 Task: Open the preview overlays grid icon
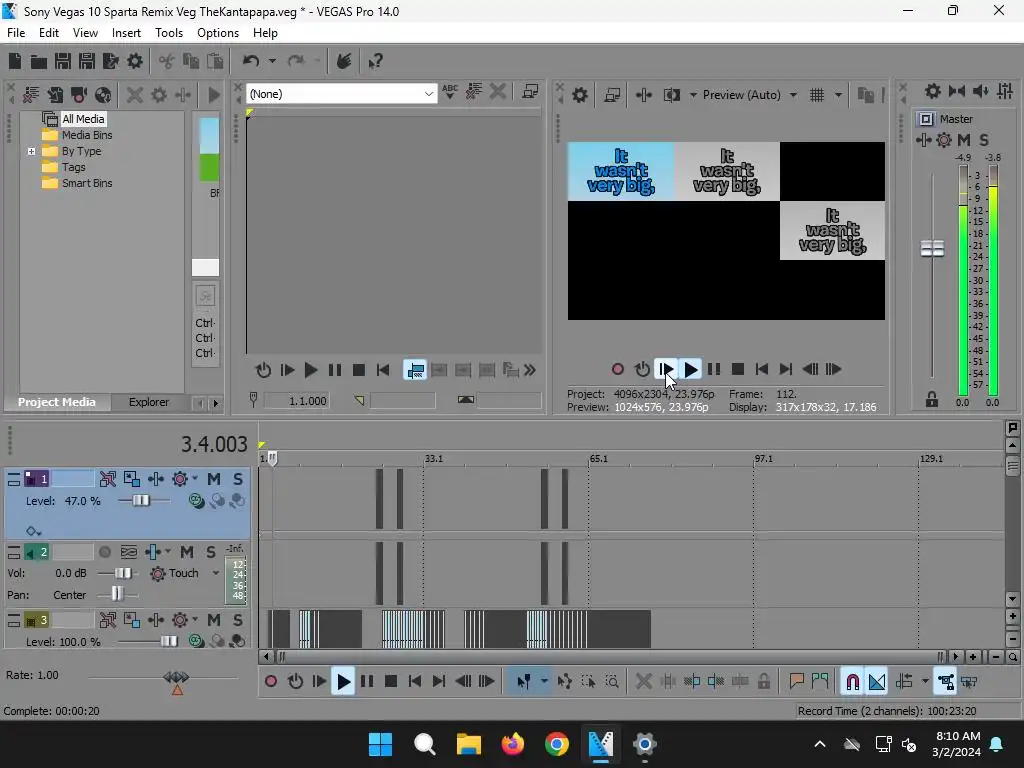[817, 95]
